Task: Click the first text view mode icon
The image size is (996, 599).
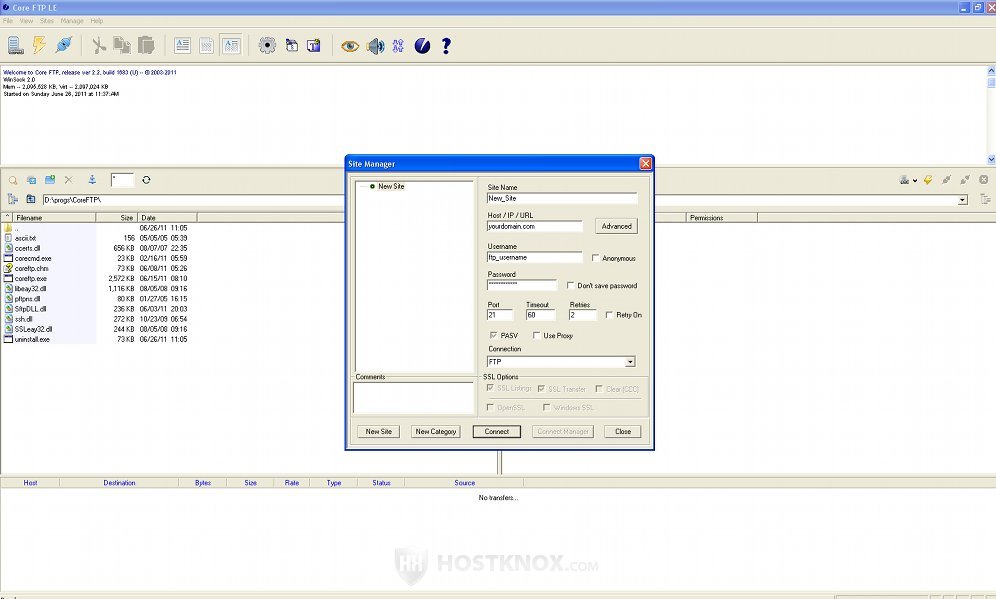Action: tap(182, 45)
